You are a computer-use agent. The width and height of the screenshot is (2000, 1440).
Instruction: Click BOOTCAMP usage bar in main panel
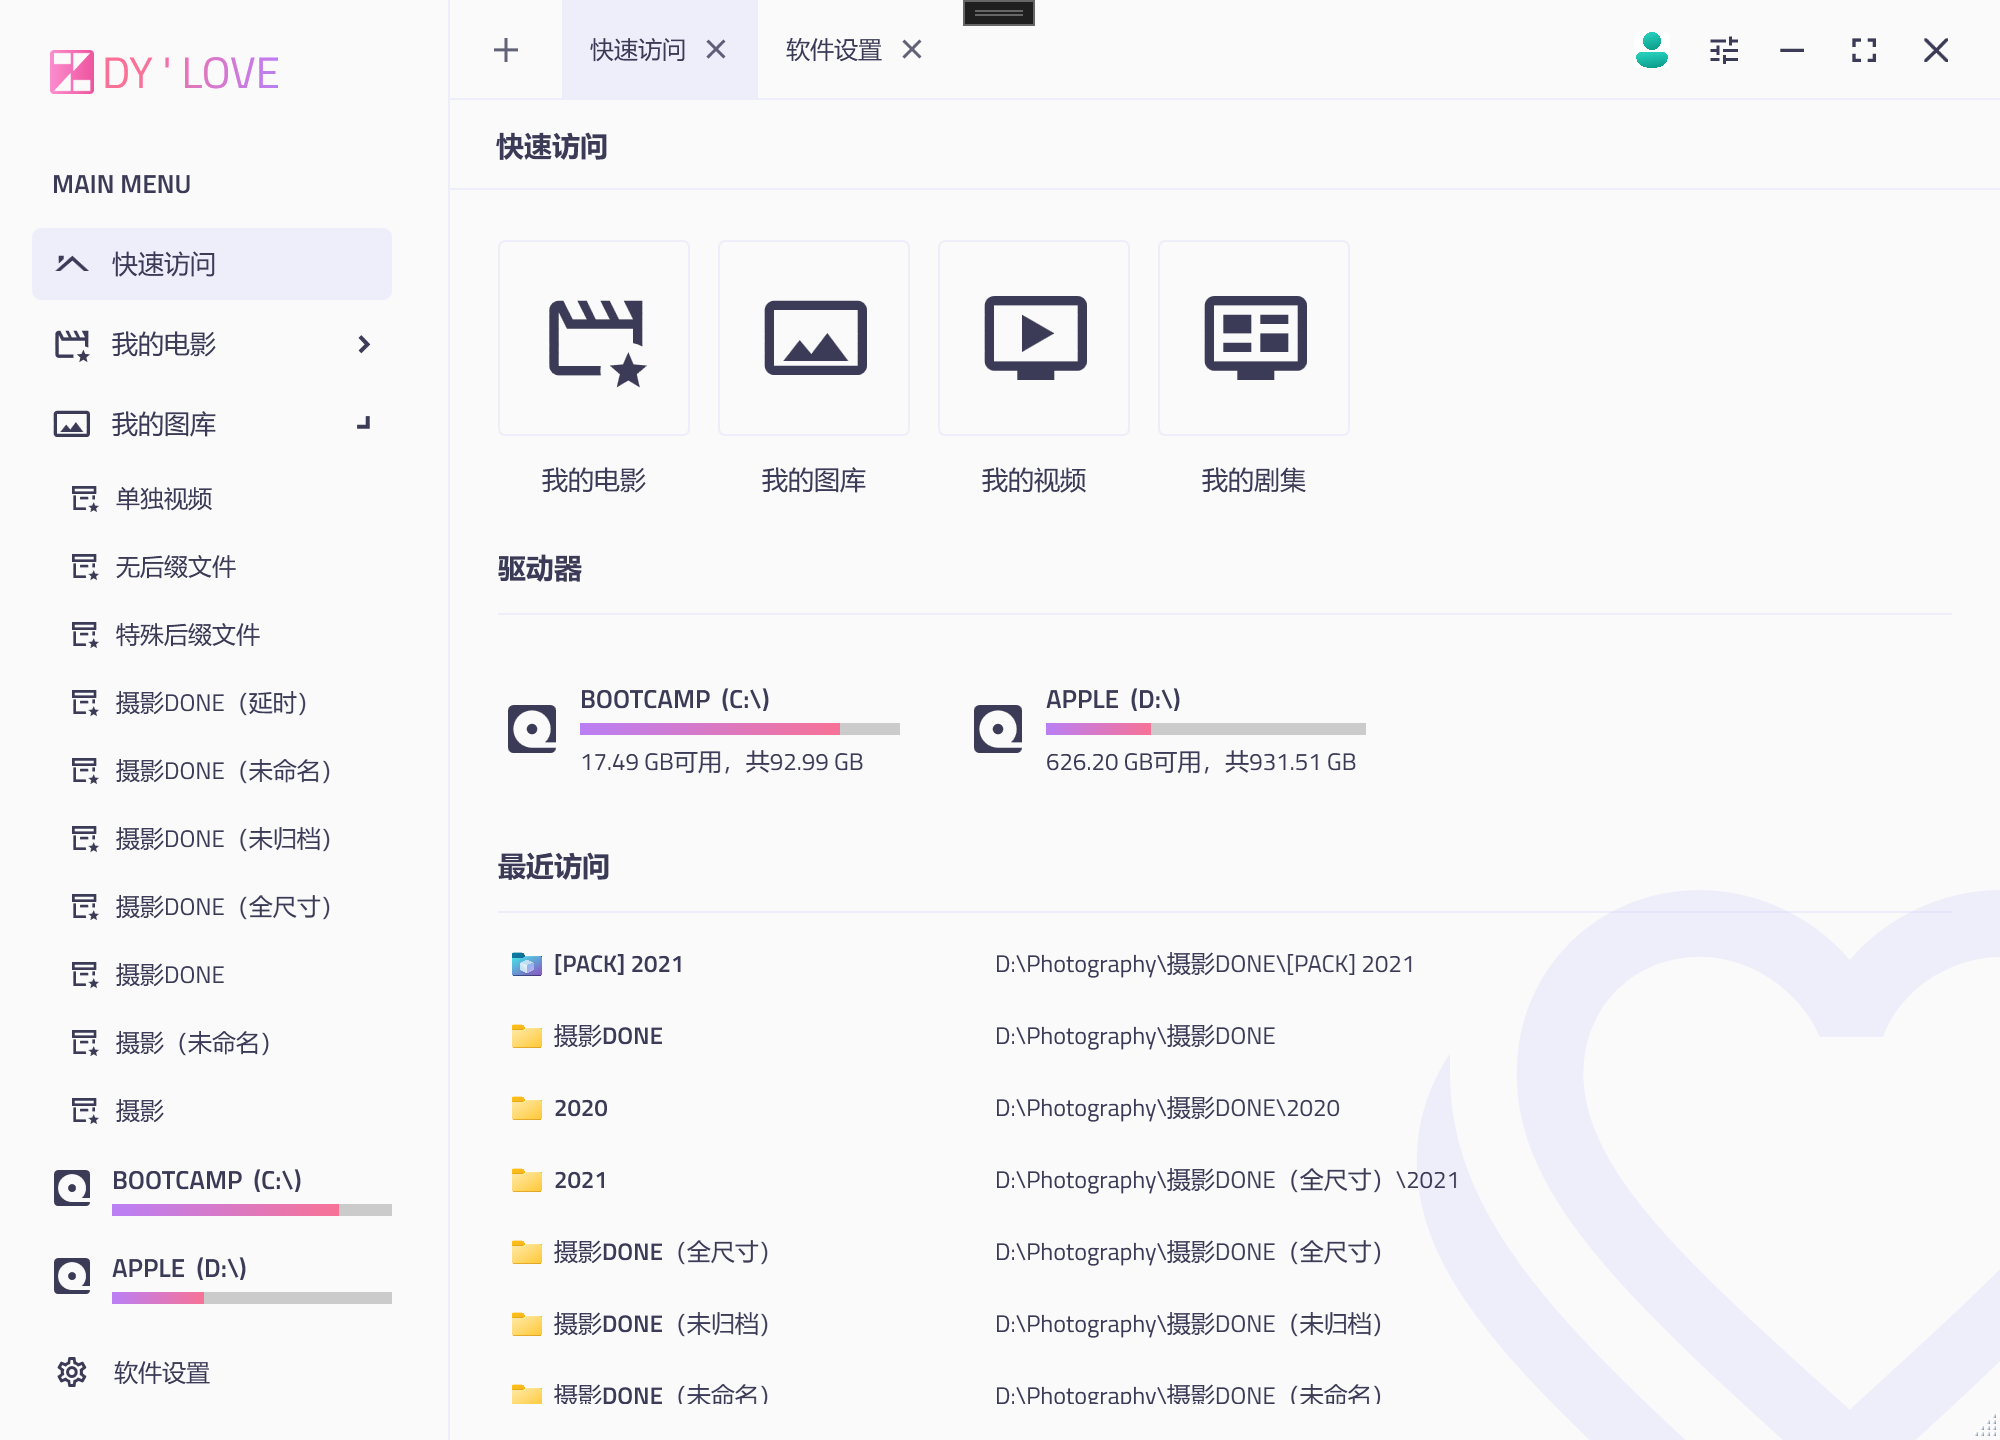(x=740, y=729)
